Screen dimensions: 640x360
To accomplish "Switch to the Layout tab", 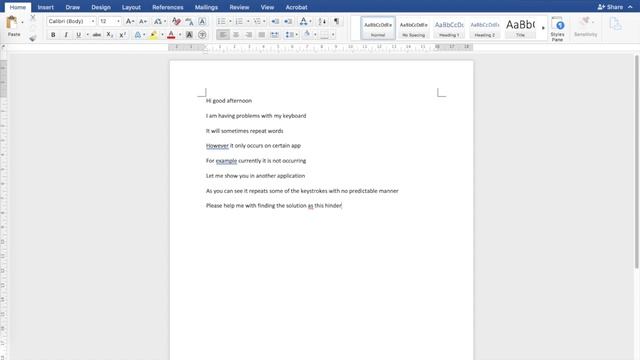I will click(131, 7).
